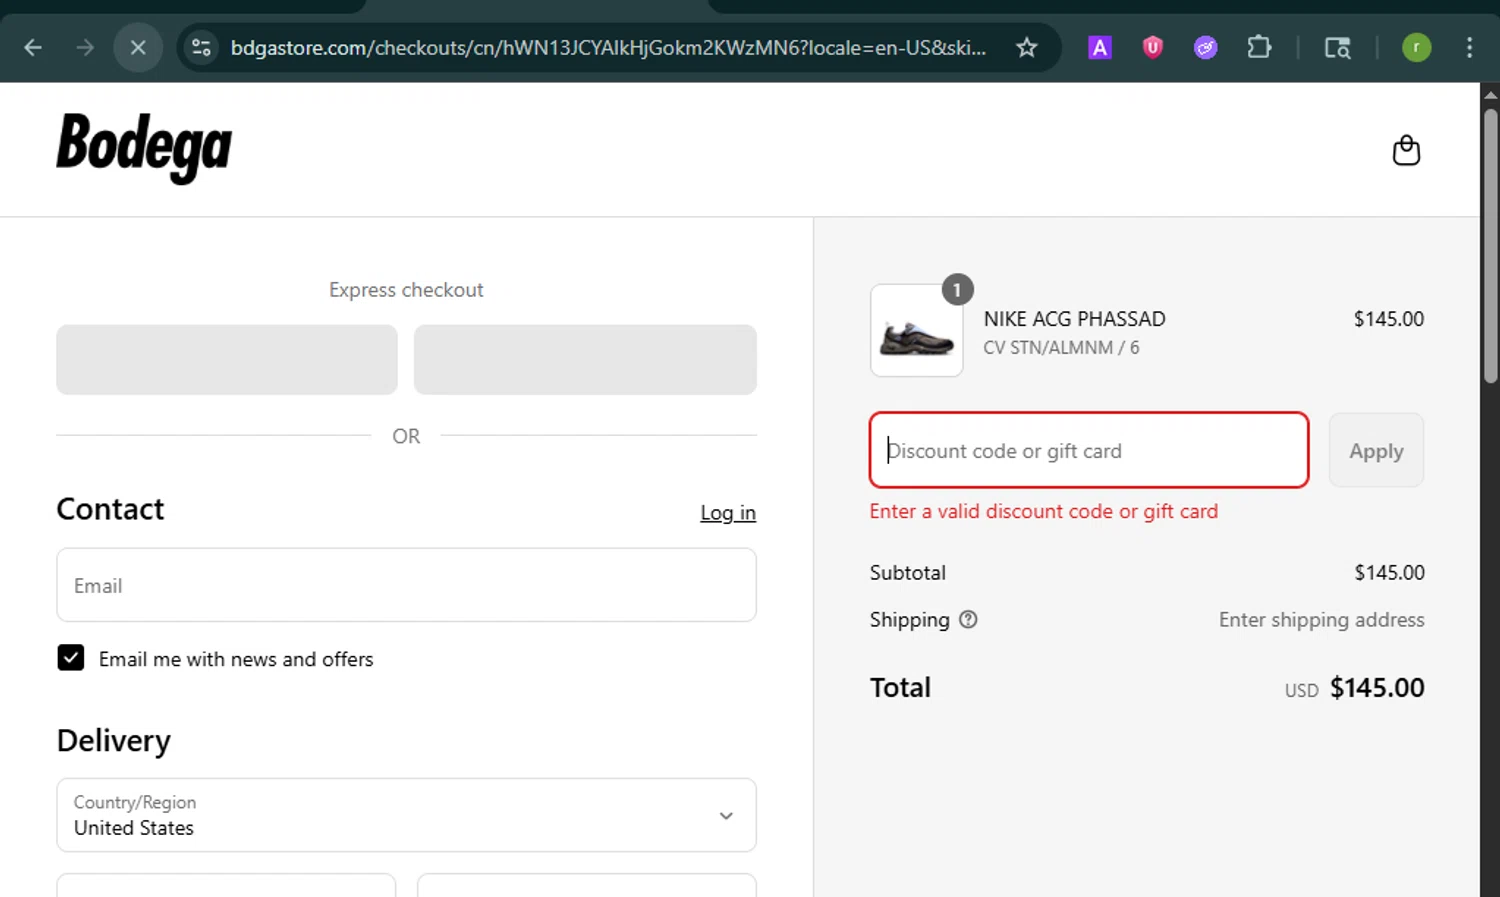Click the Enter shipping address text
Viewport: 1500px width, 897px height.
(x=1321, y=619)
